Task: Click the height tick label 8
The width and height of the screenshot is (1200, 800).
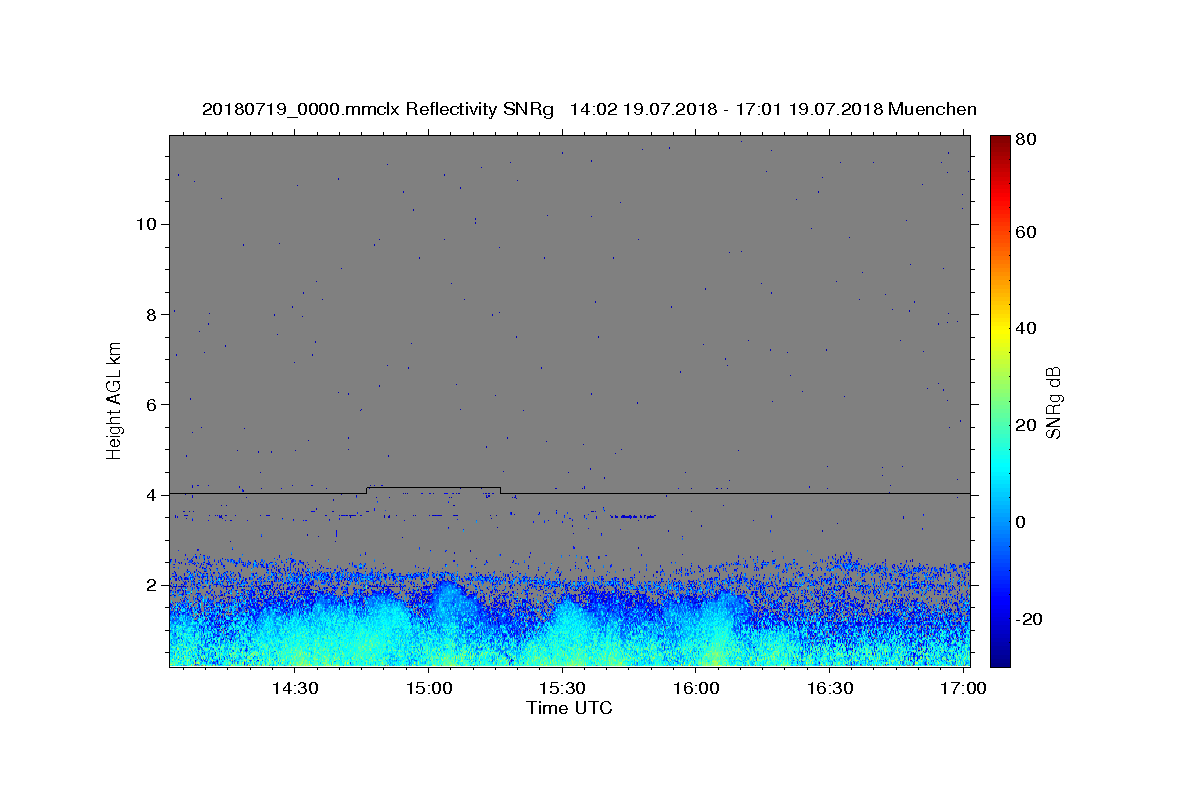Action: click(x=153, y=314)
